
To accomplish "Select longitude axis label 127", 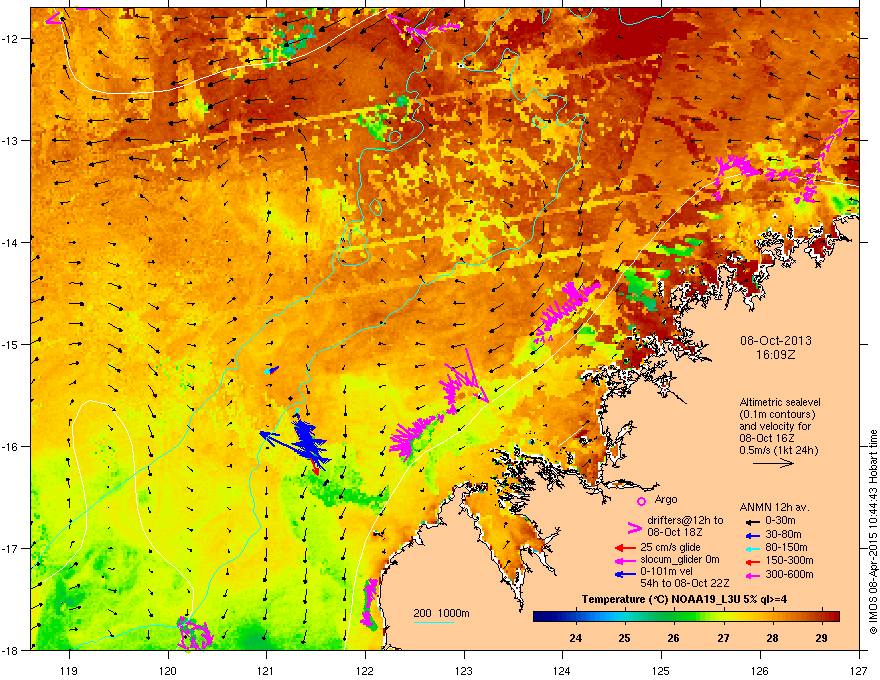I will (859, 670).
